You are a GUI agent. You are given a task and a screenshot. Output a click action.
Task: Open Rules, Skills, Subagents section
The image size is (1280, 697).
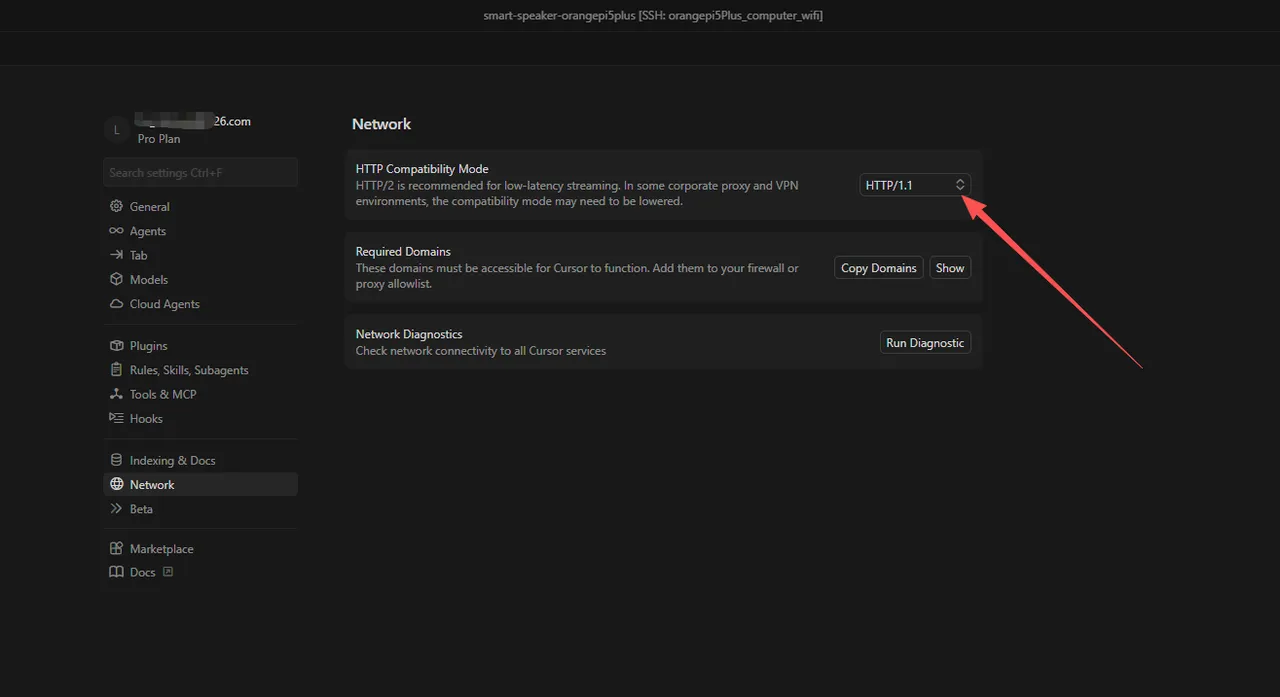(200, 370)
